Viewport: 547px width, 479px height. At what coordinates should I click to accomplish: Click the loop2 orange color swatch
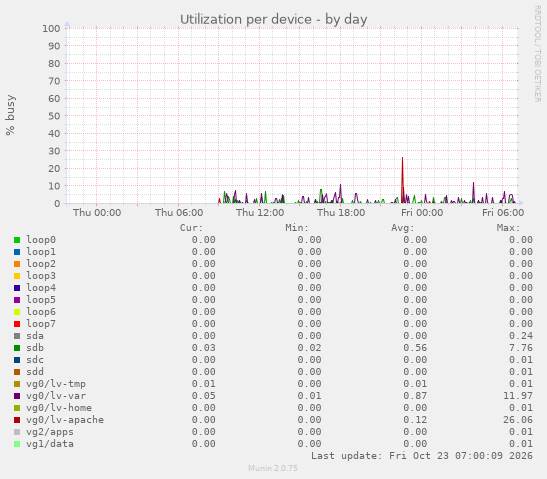point(17,264)
